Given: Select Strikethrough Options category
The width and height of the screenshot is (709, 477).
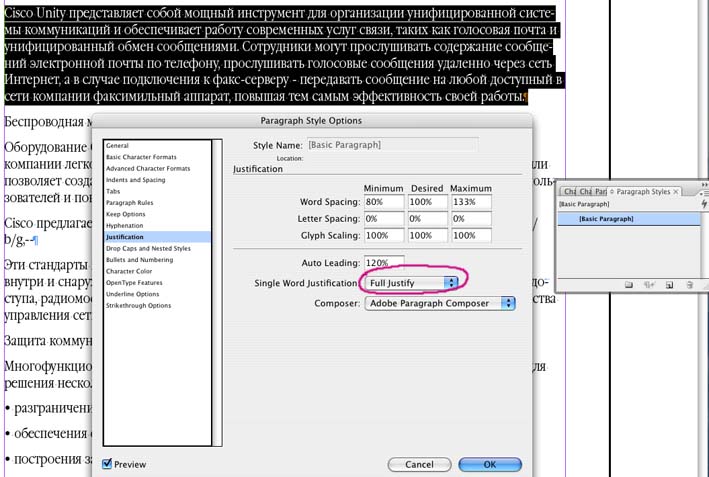Looking at the screenshot, I should click(138, 305).
